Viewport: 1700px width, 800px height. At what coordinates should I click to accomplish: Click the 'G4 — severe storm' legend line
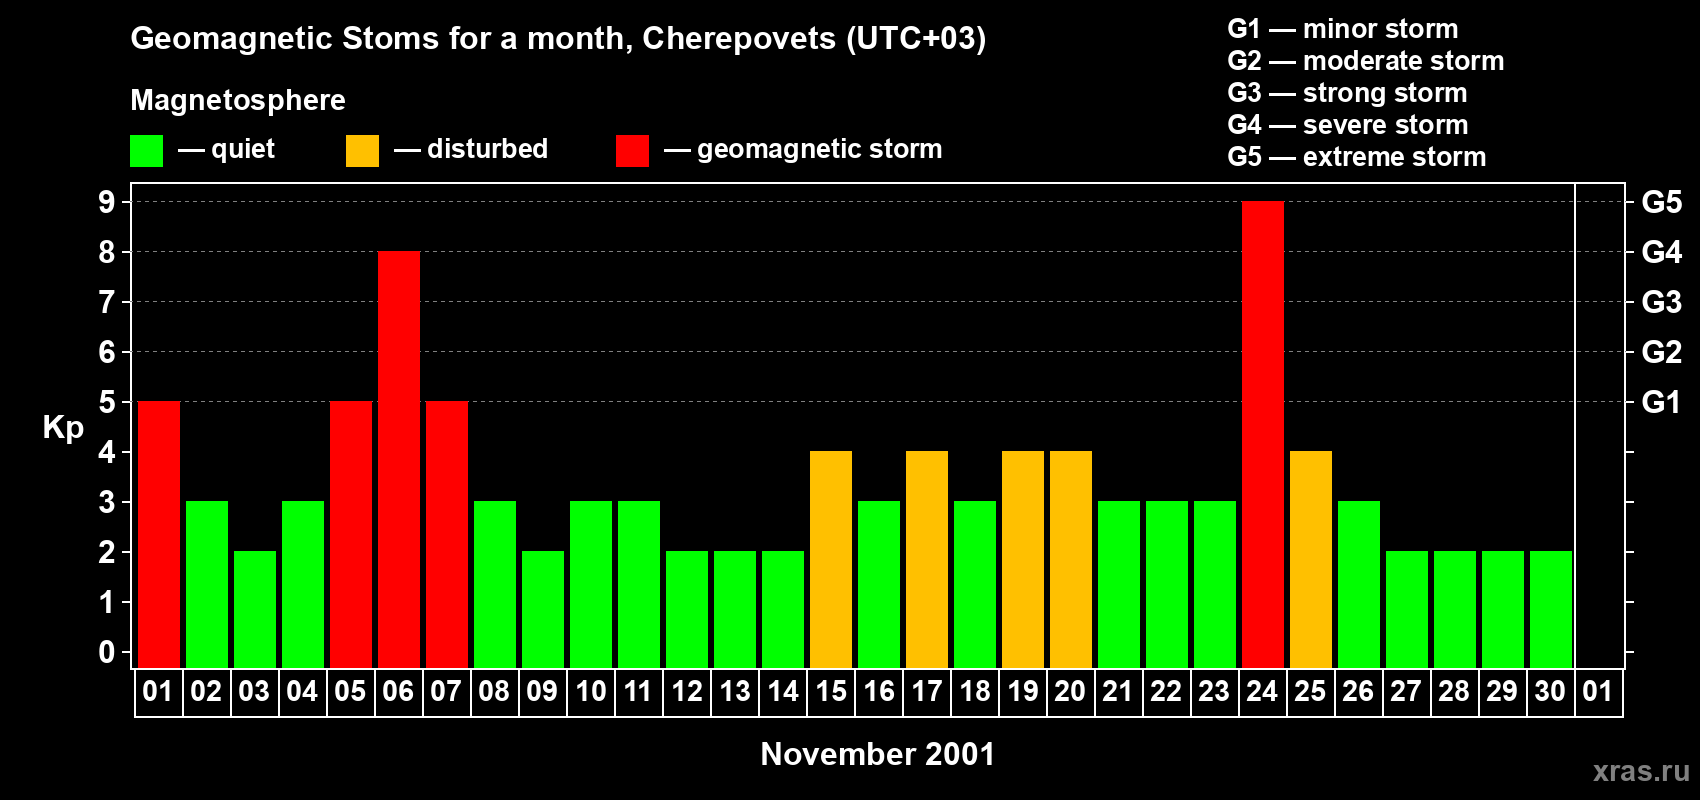(1348, 125)
